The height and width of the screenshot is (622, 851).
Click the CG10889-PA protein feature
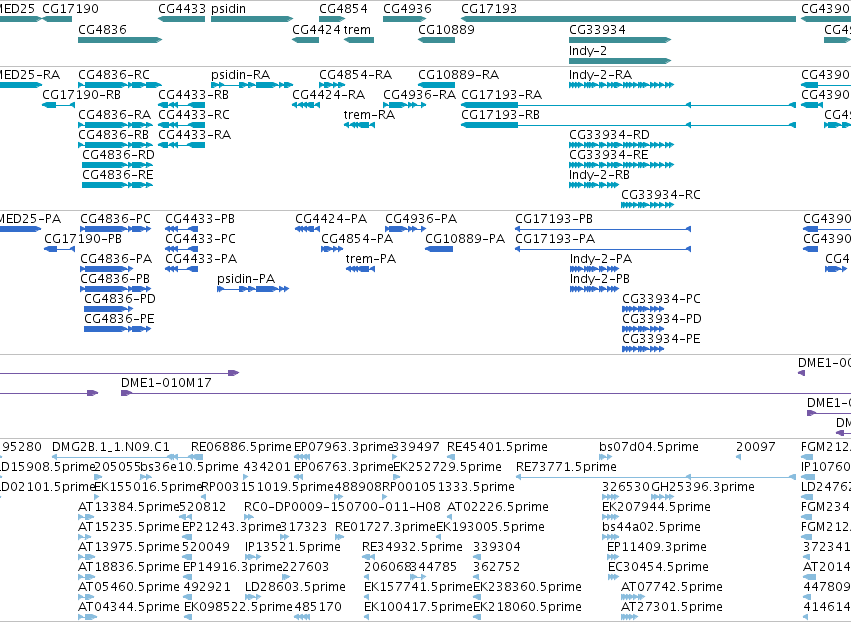pos(439,249)
